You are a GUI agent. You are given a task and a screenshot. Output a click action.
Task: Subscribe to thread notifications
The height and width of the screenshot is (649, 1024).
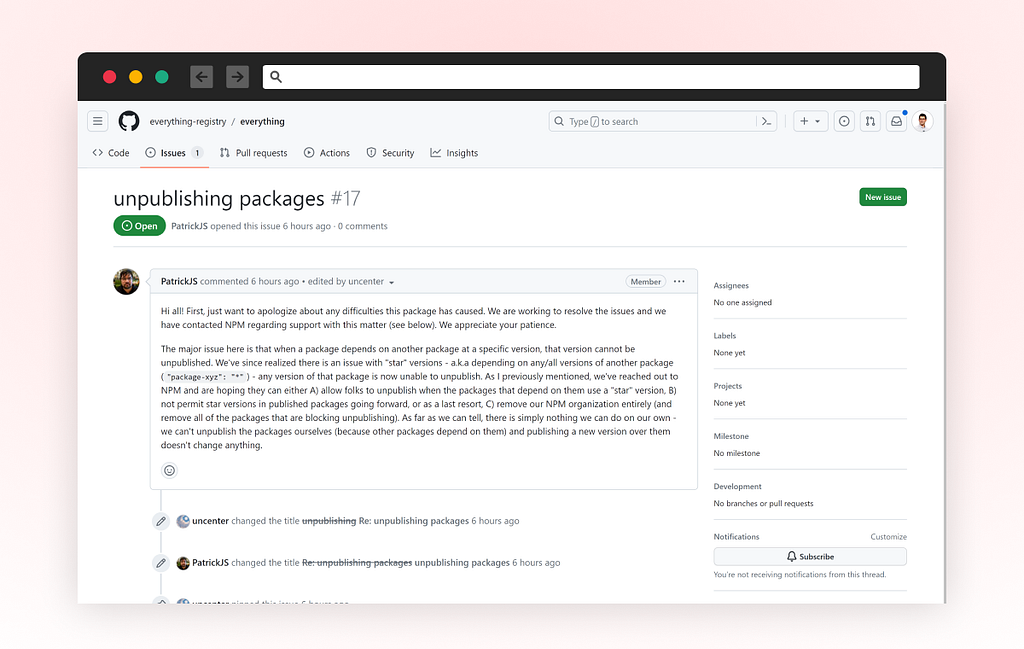(810, 556)
